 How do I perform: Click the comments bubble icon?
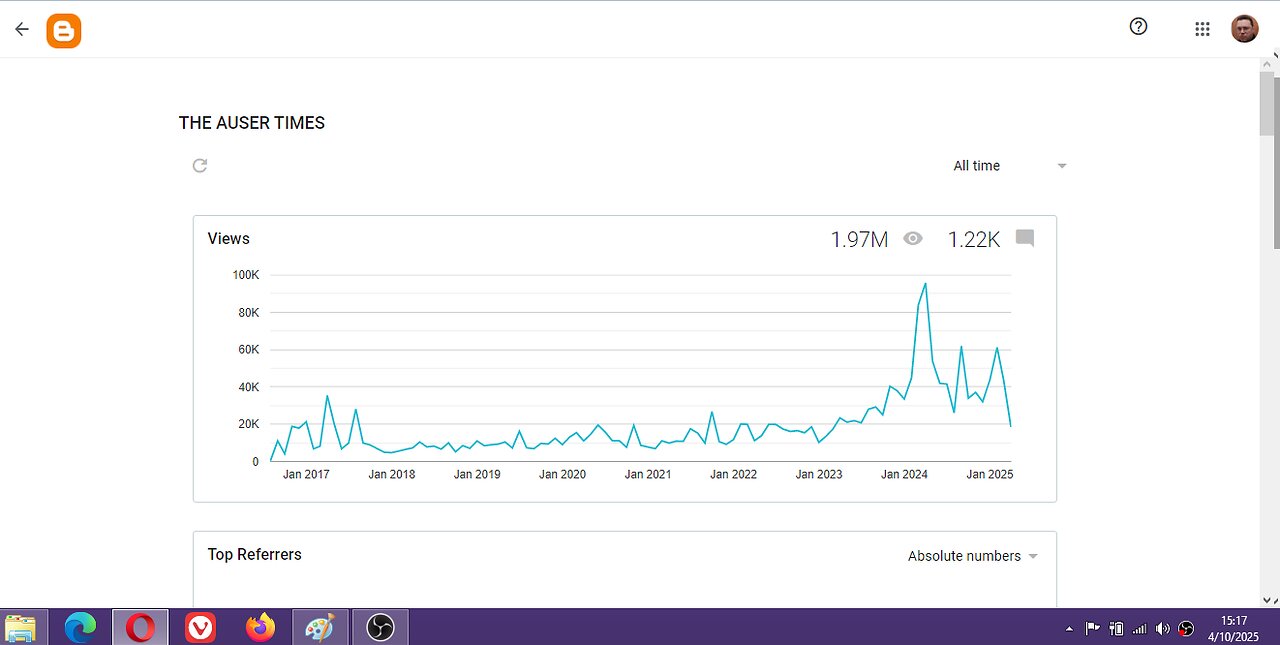click(1024, 238)
